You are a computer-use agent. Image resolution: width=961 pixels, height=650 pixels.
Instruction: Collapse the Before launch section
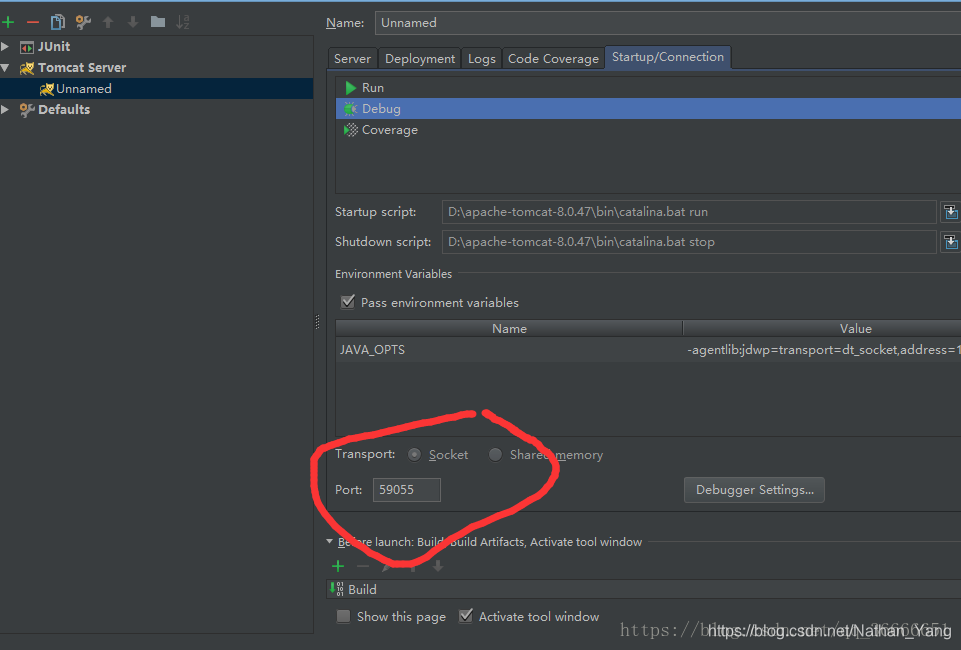pos(329,542)
